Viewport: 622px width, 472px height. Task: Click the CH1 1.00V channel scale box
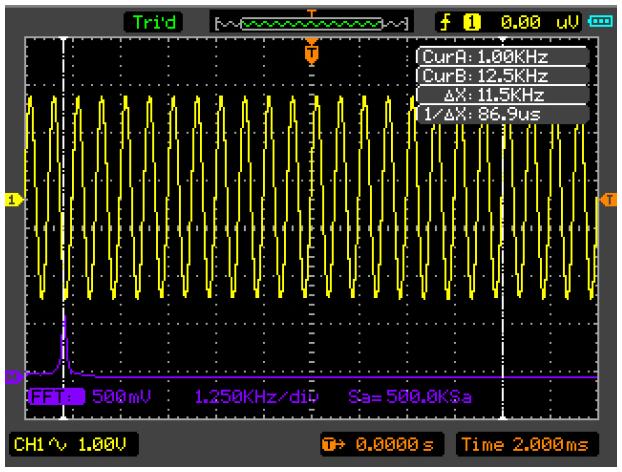pyautogui.click(x=73, y=444)
